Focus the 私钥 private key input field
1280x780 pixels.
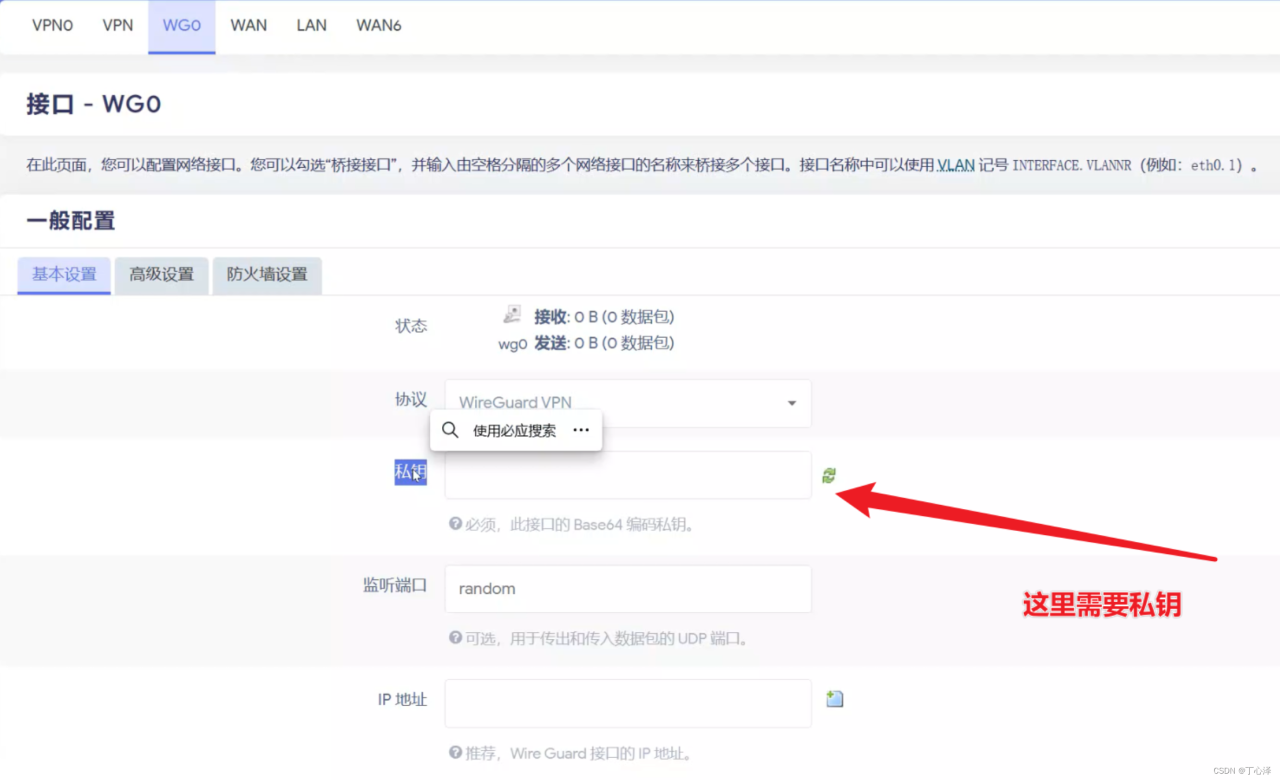click(628, 475)
